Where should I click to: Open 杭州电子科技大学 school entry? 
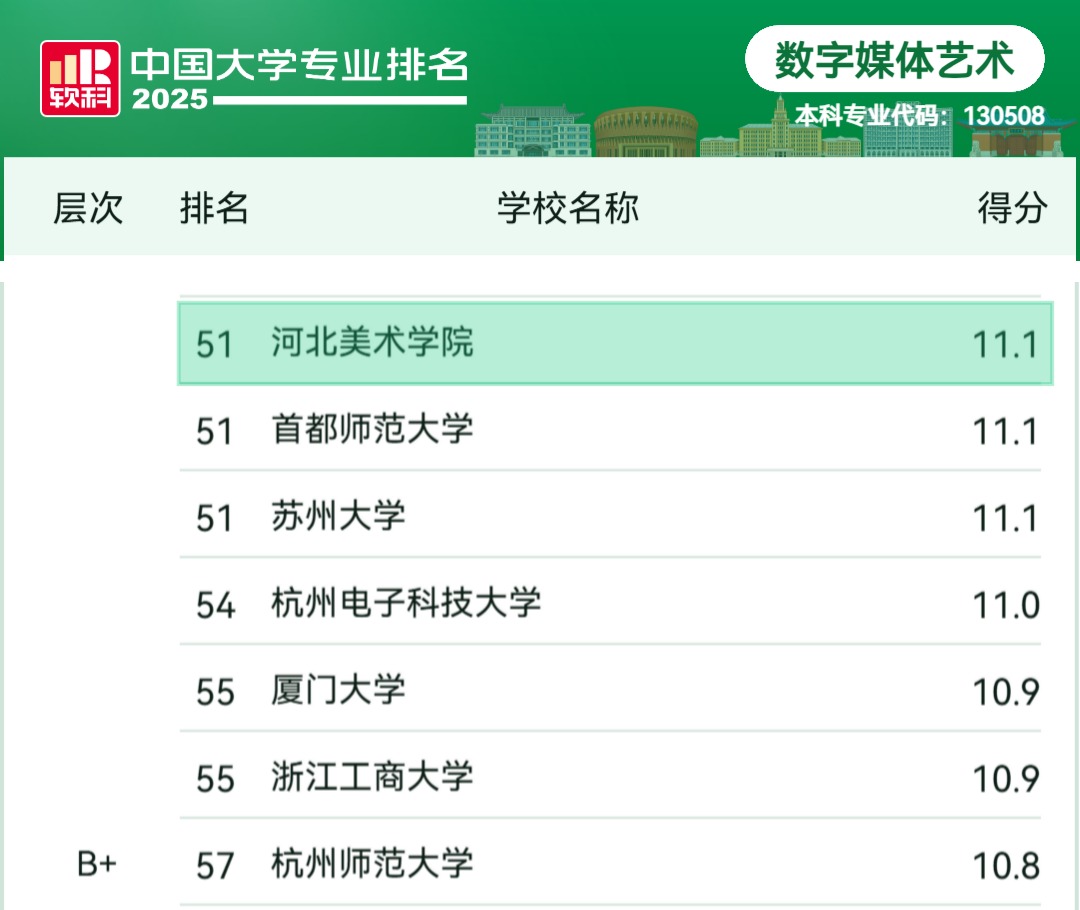[x=406, y=604]
